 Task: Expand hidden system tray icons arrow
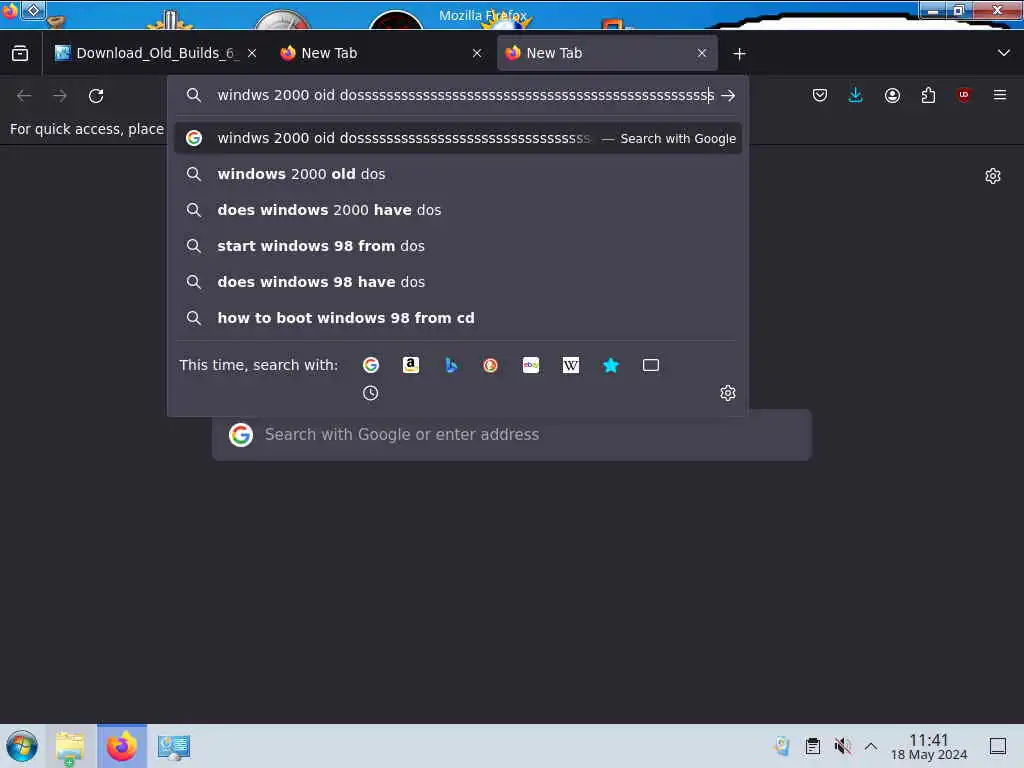[871, 746]
